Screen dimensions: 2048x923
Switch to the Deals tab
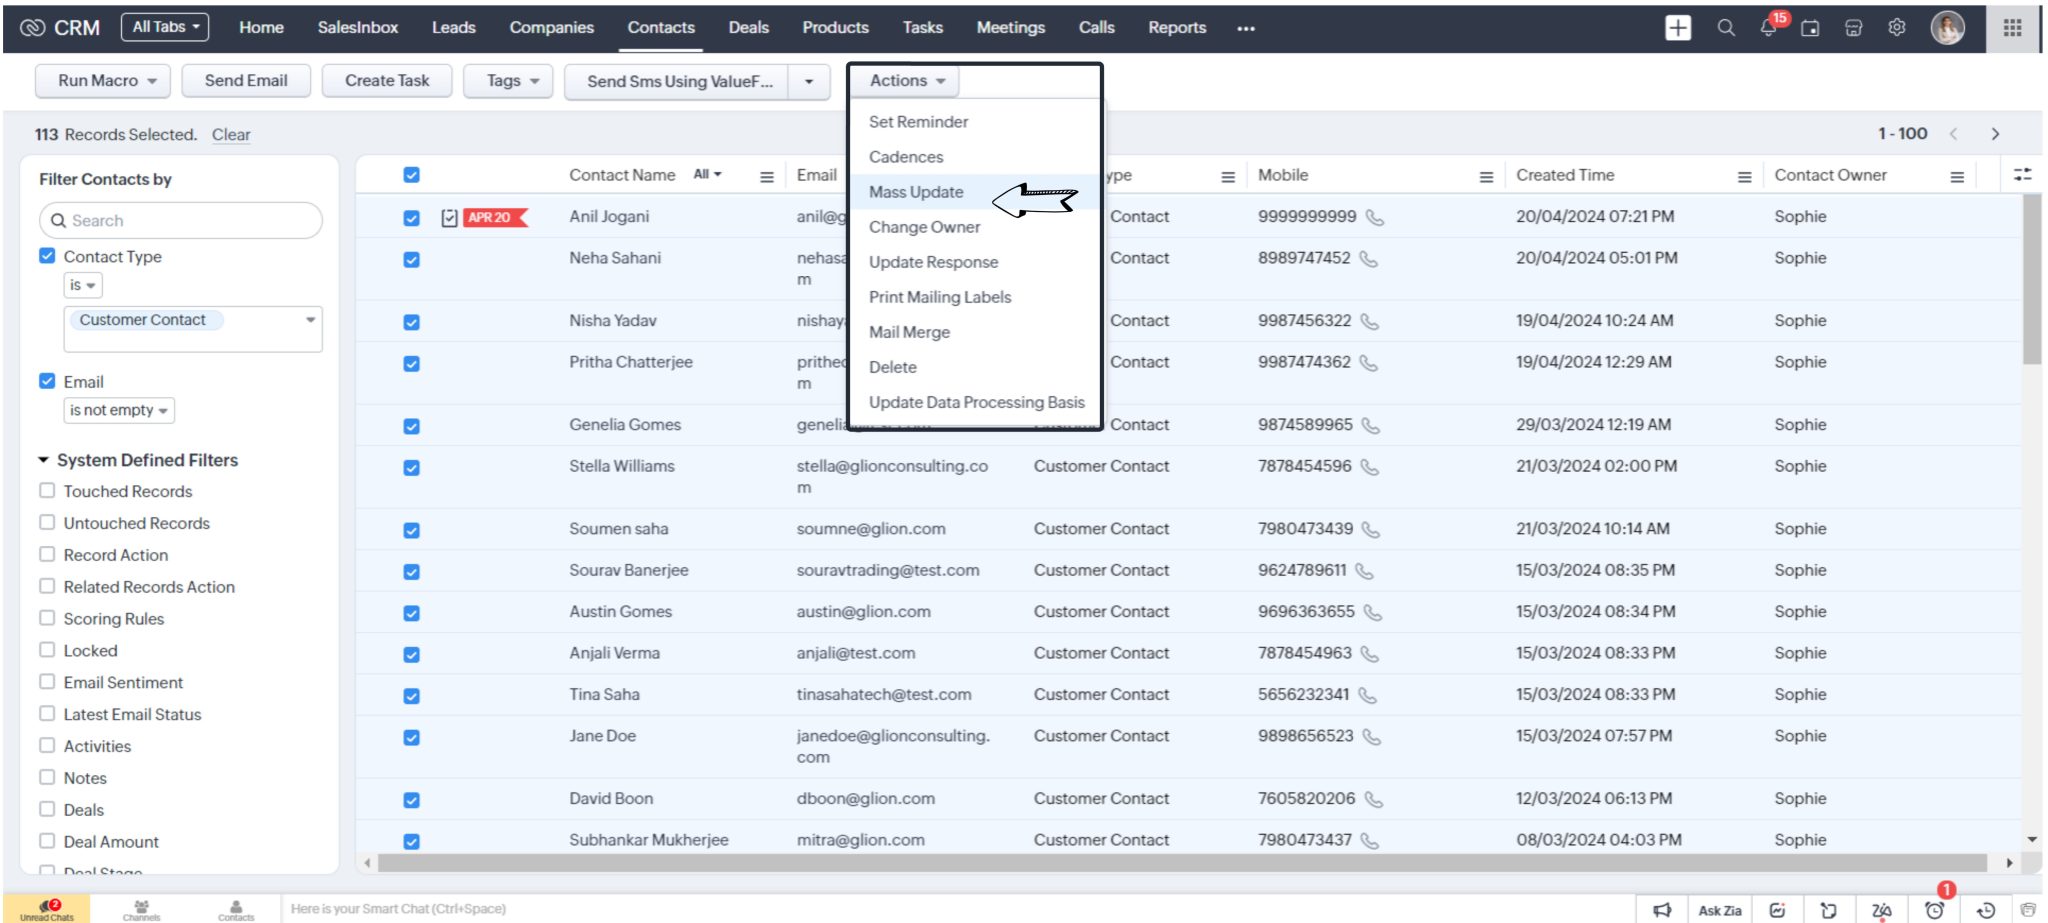click(748, 27)
